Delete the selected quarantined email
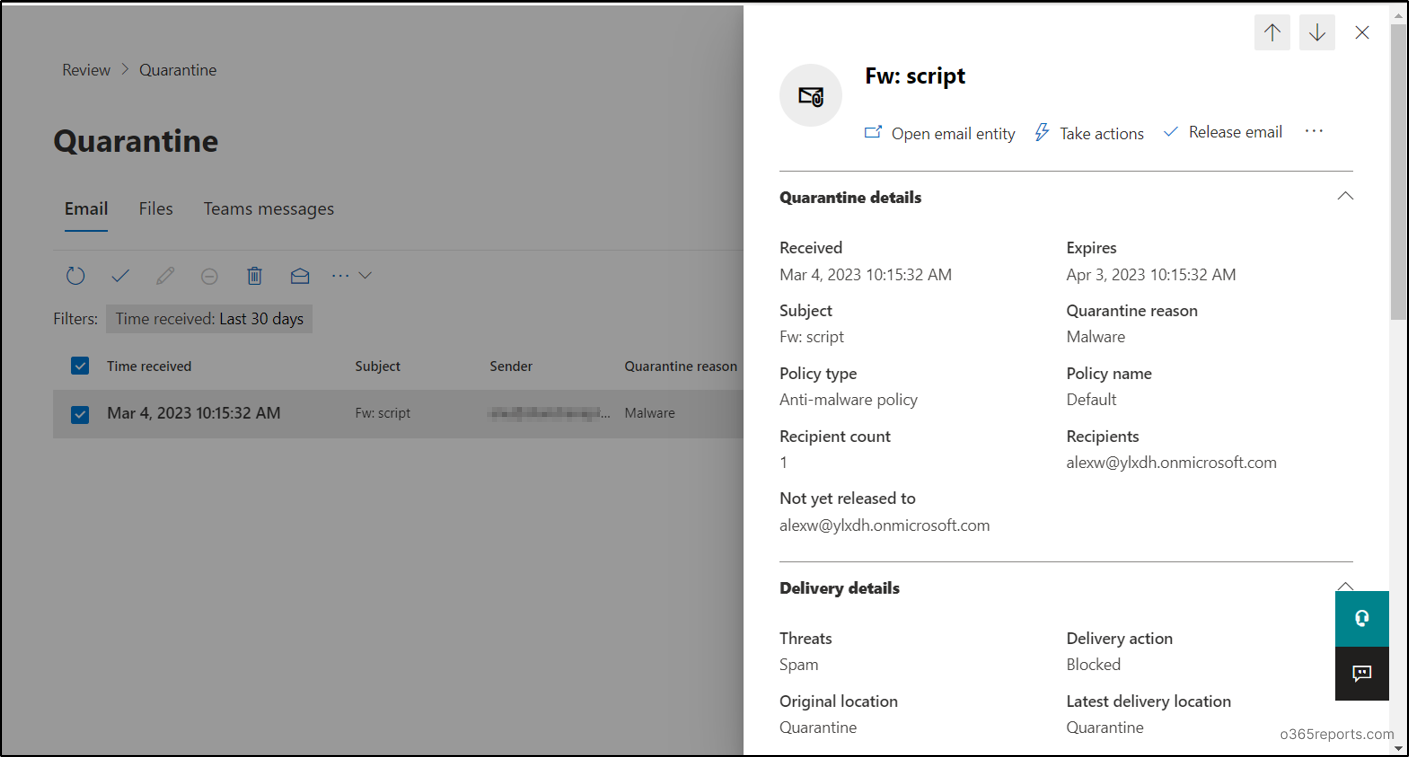Image resolution: width=1409 pixels, height=757 pixels. tap(254, 275)
